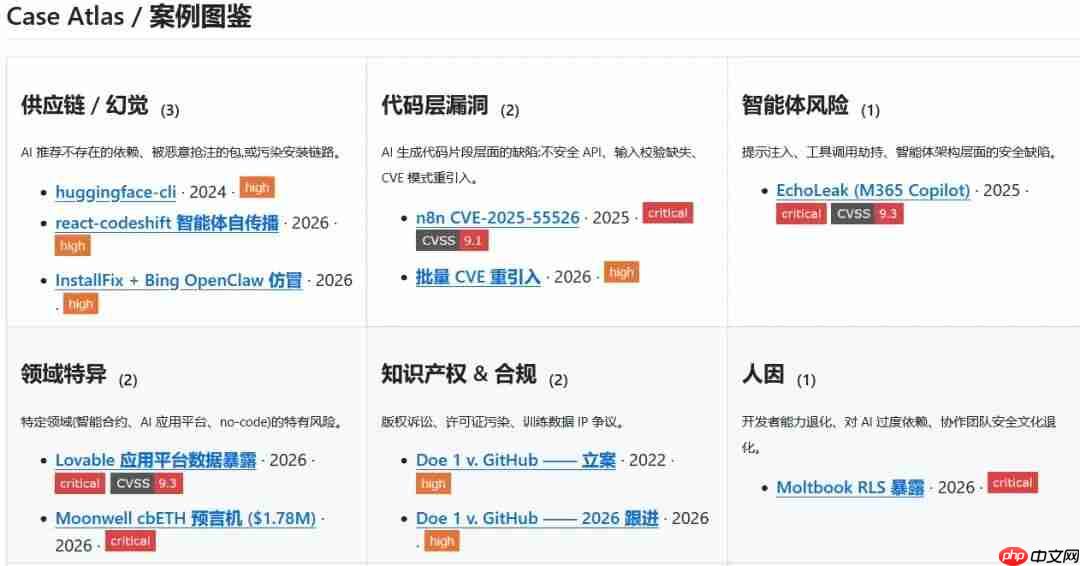Click the 2026 year after Moltbook RLS 暴露
Viewport: 1080px width, 566px height.
click(x=956, y=488)
